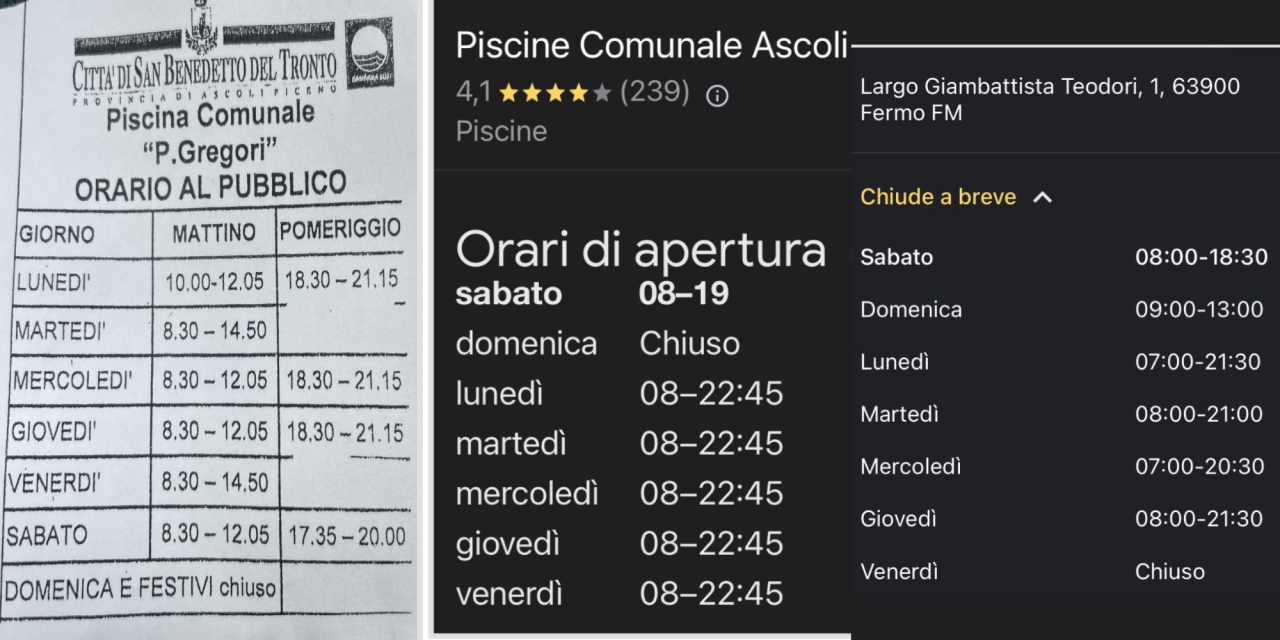Click the POMERIGGIO column header

(340, 229)
